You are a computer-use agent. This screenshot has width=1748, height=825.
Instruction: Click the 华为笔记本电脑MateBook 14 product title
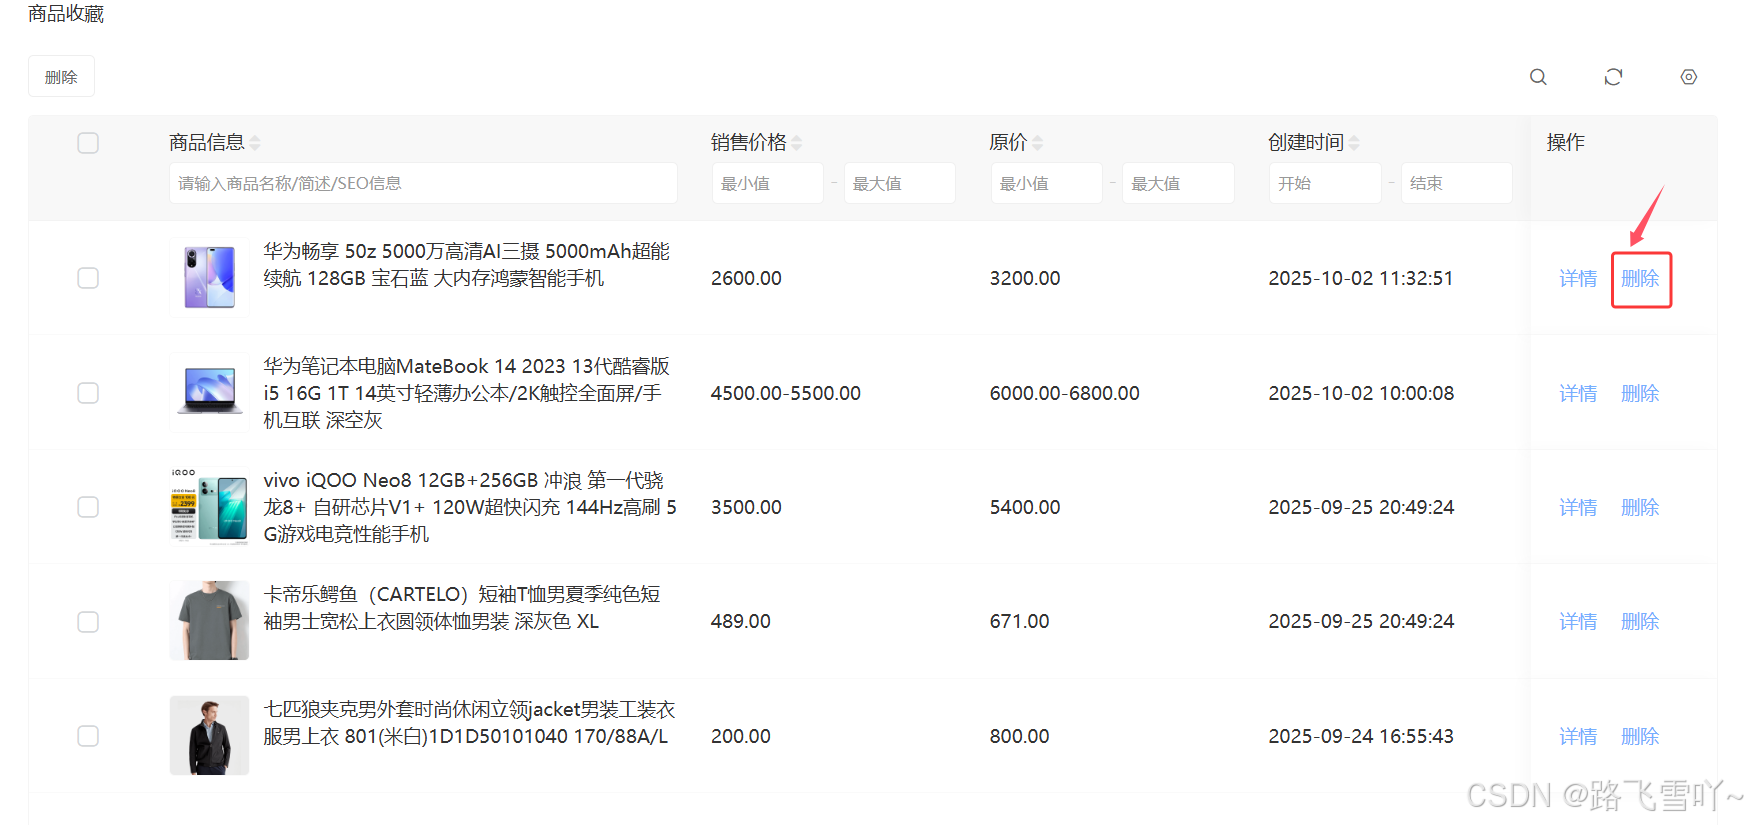467,393
